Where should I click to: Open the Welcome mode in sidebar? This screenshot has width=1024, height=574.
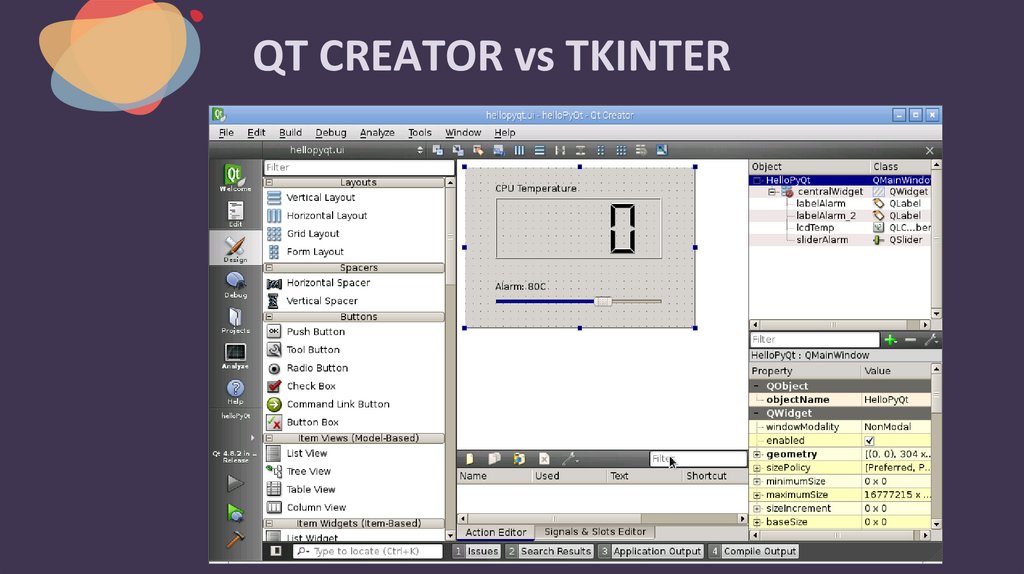pyautogui.click(x=235, y=177)
